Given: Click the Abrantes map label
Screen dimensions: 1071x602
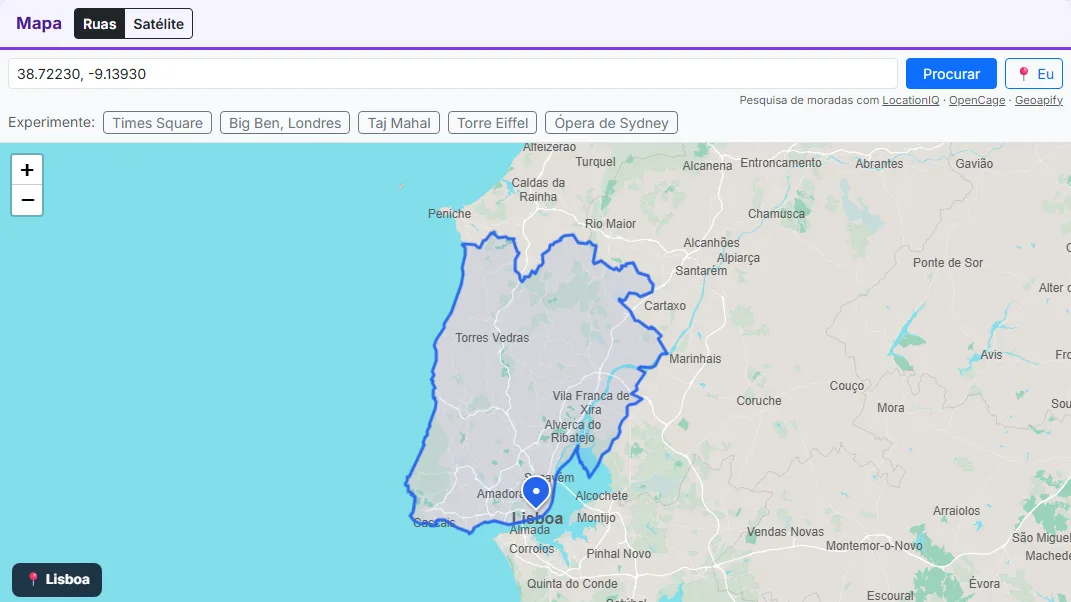Looking at the screenshot, I should (880, 164).
